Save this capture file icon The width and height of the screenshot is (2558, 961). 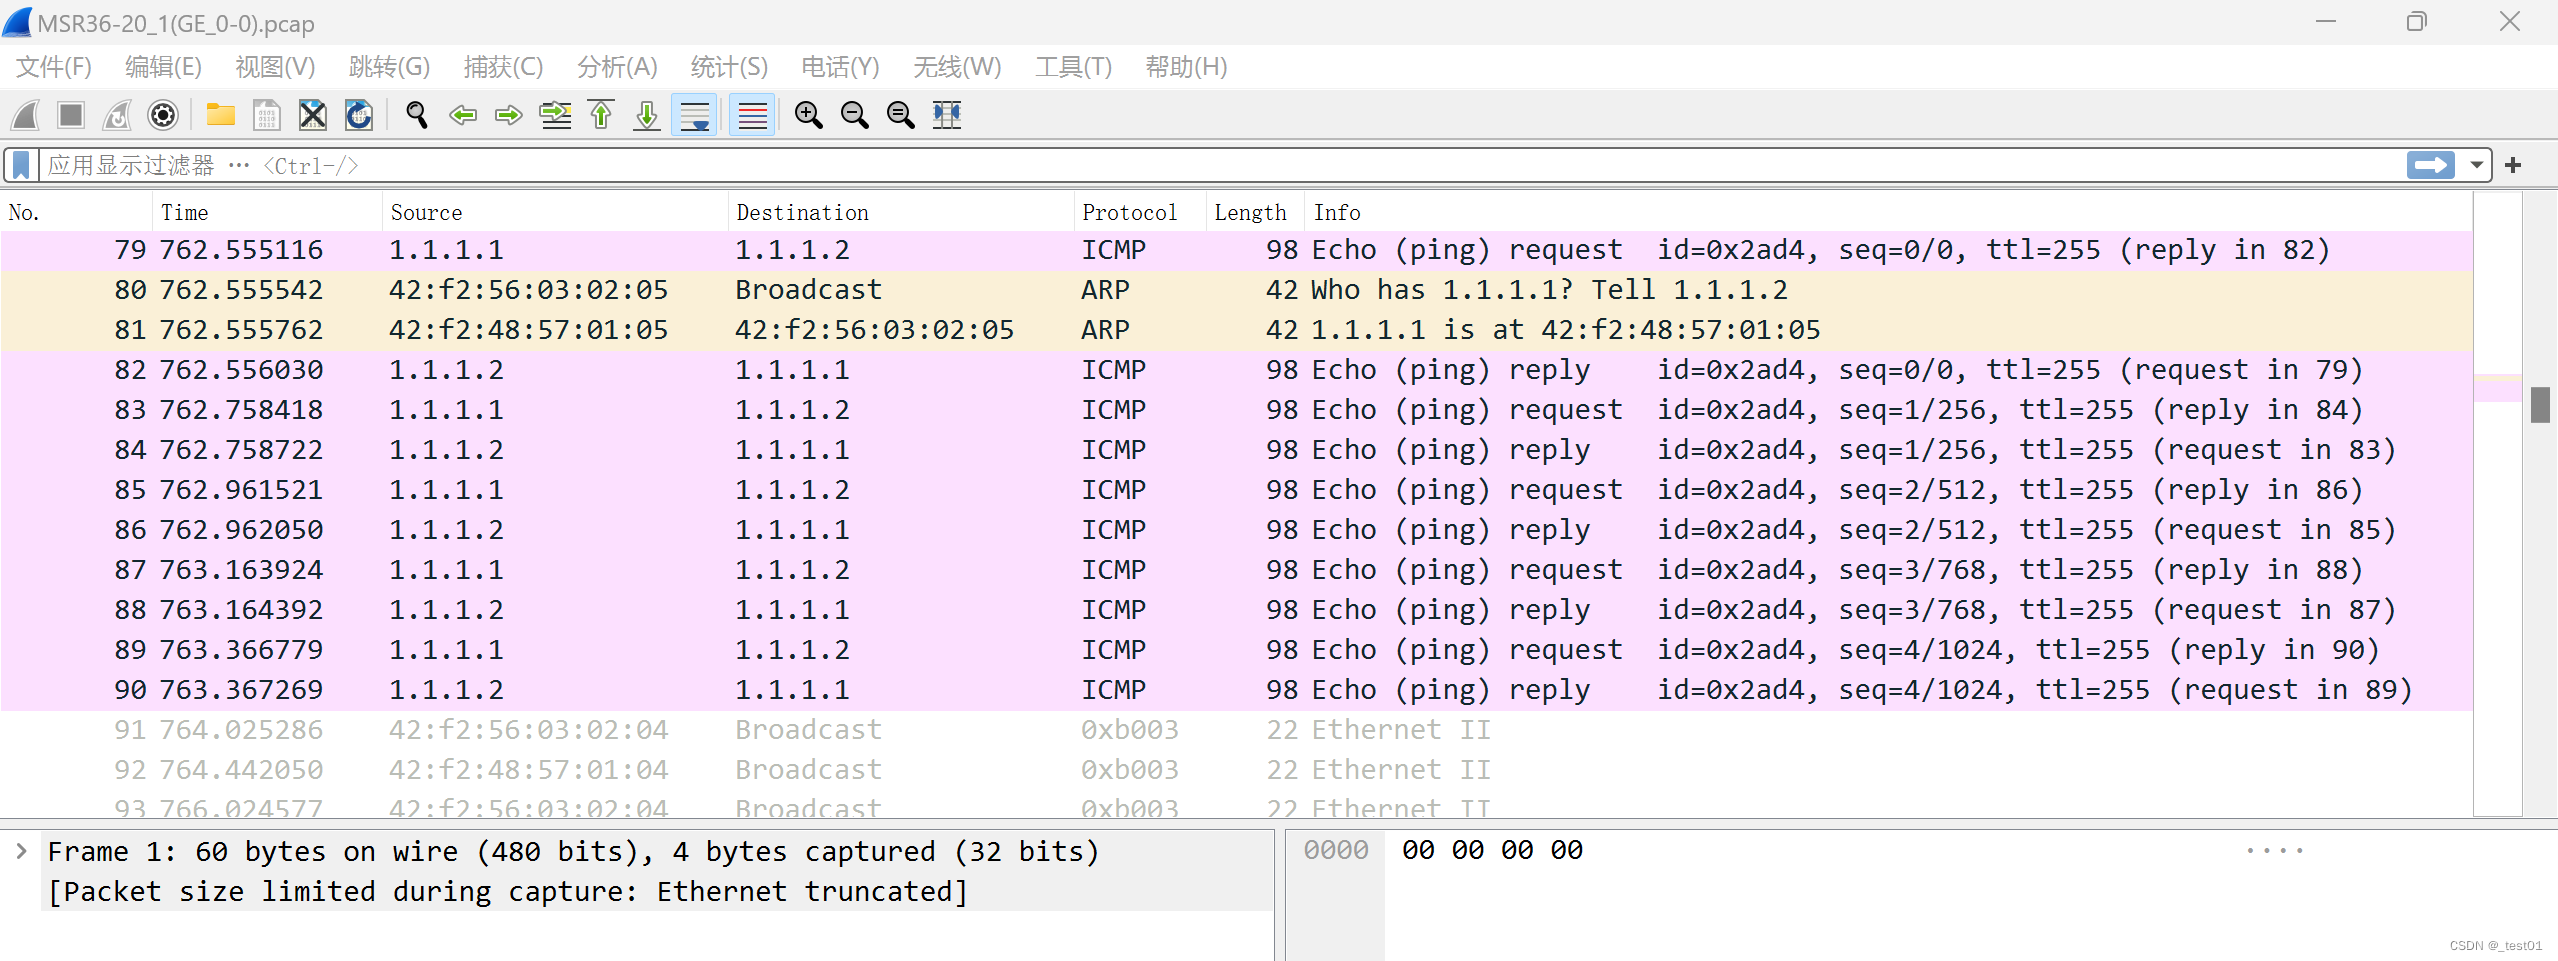(x=266, y=115)
